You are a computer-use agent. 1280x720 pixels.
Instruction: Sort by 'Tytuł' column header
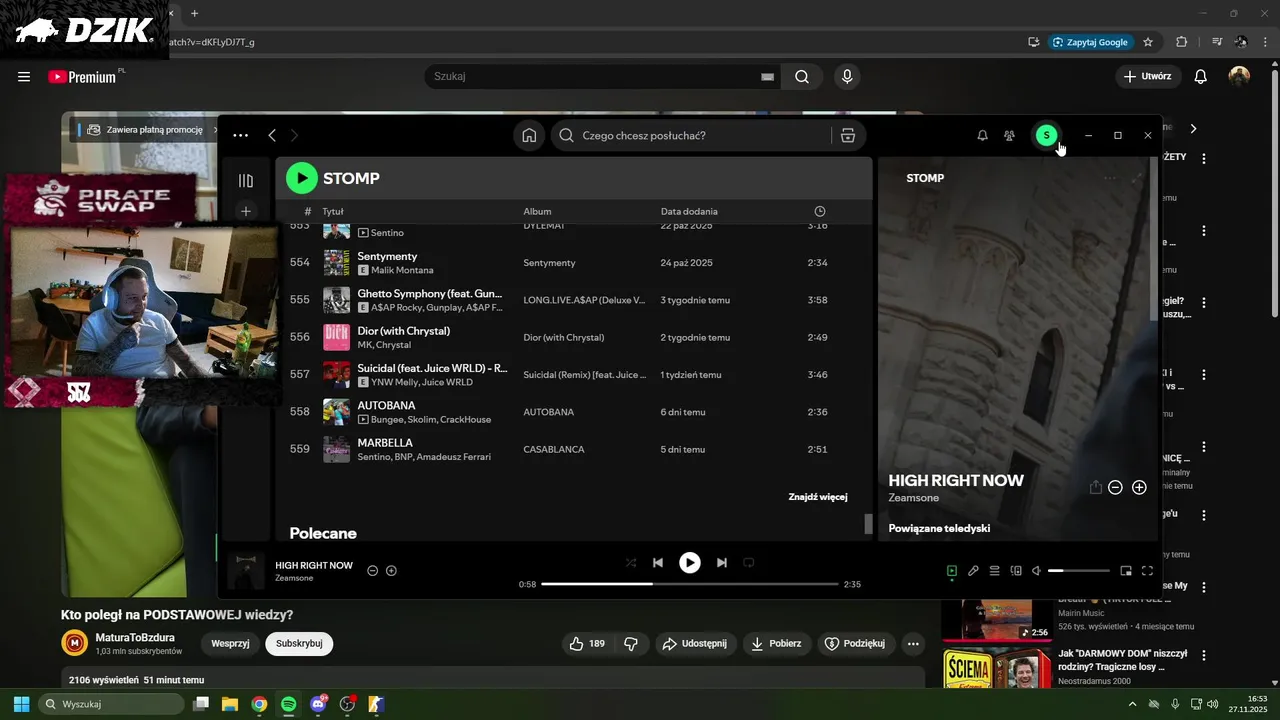(x=333, y=212)
